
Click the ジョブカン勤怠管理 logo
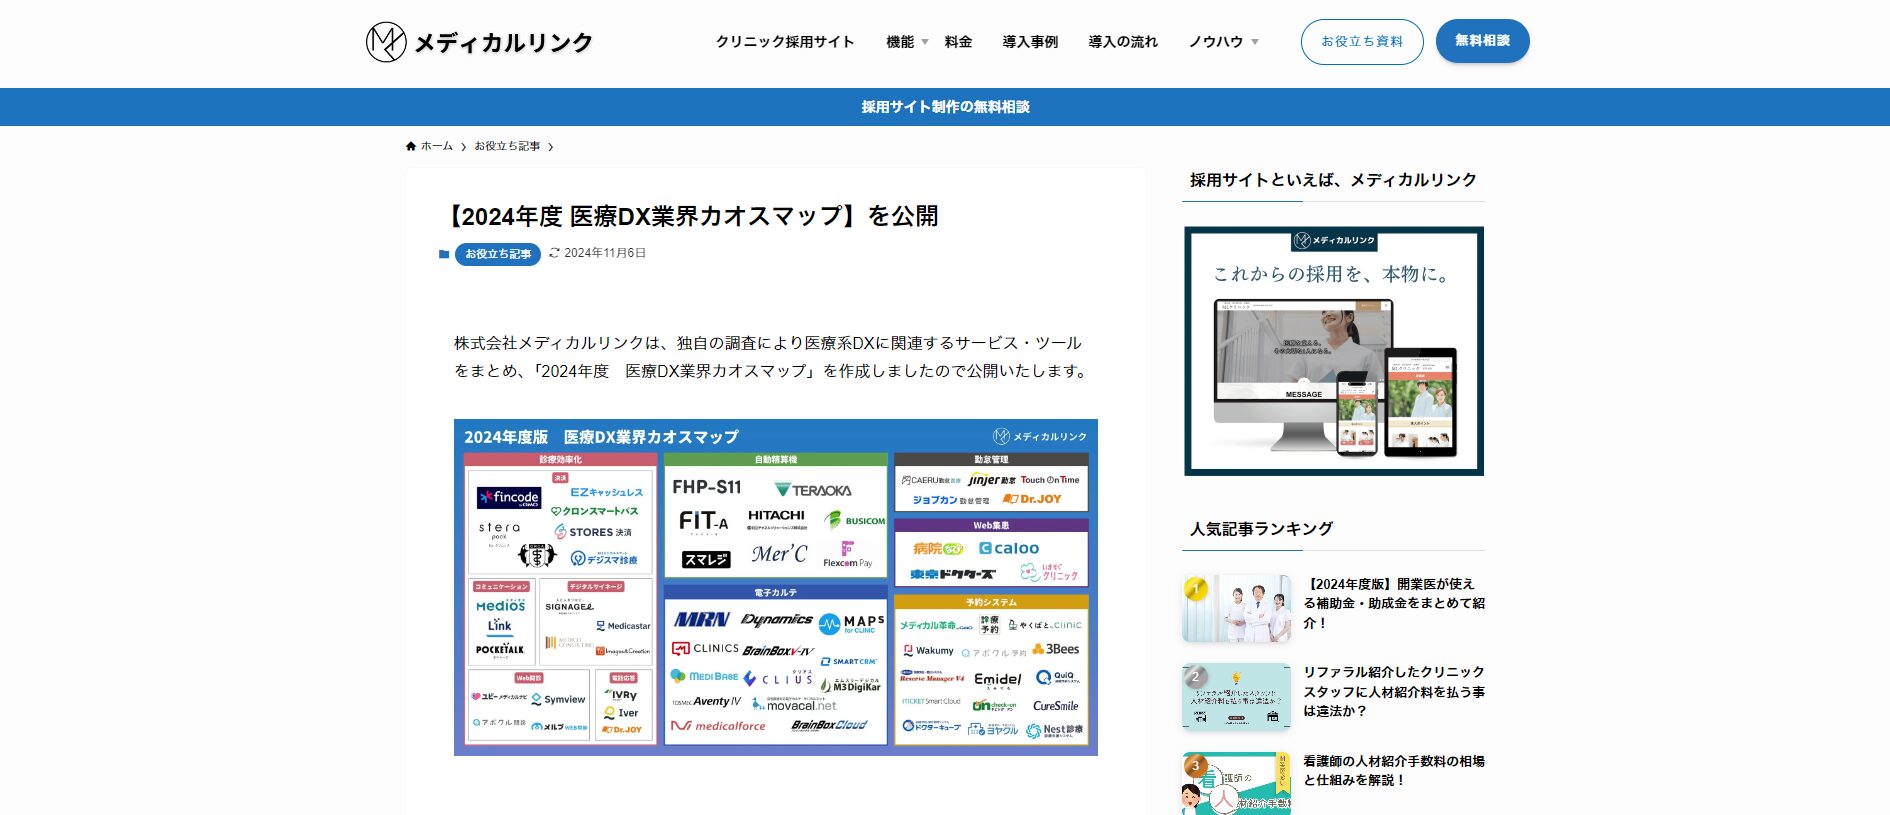(x=949, y=499)
